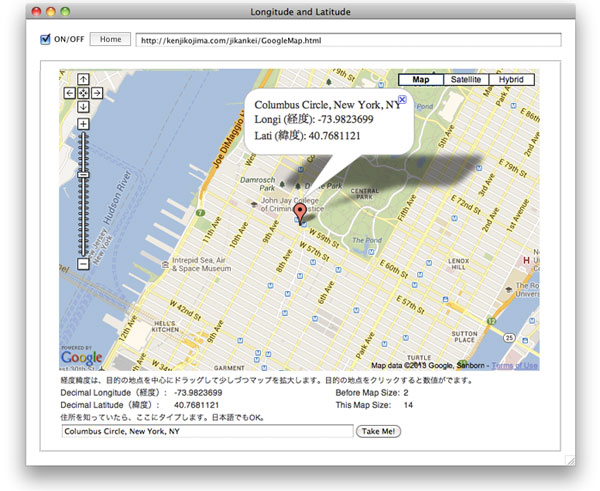
Task: Click the Lati value in info bubble
Action: pyautogui.click(x=334, y=136)
